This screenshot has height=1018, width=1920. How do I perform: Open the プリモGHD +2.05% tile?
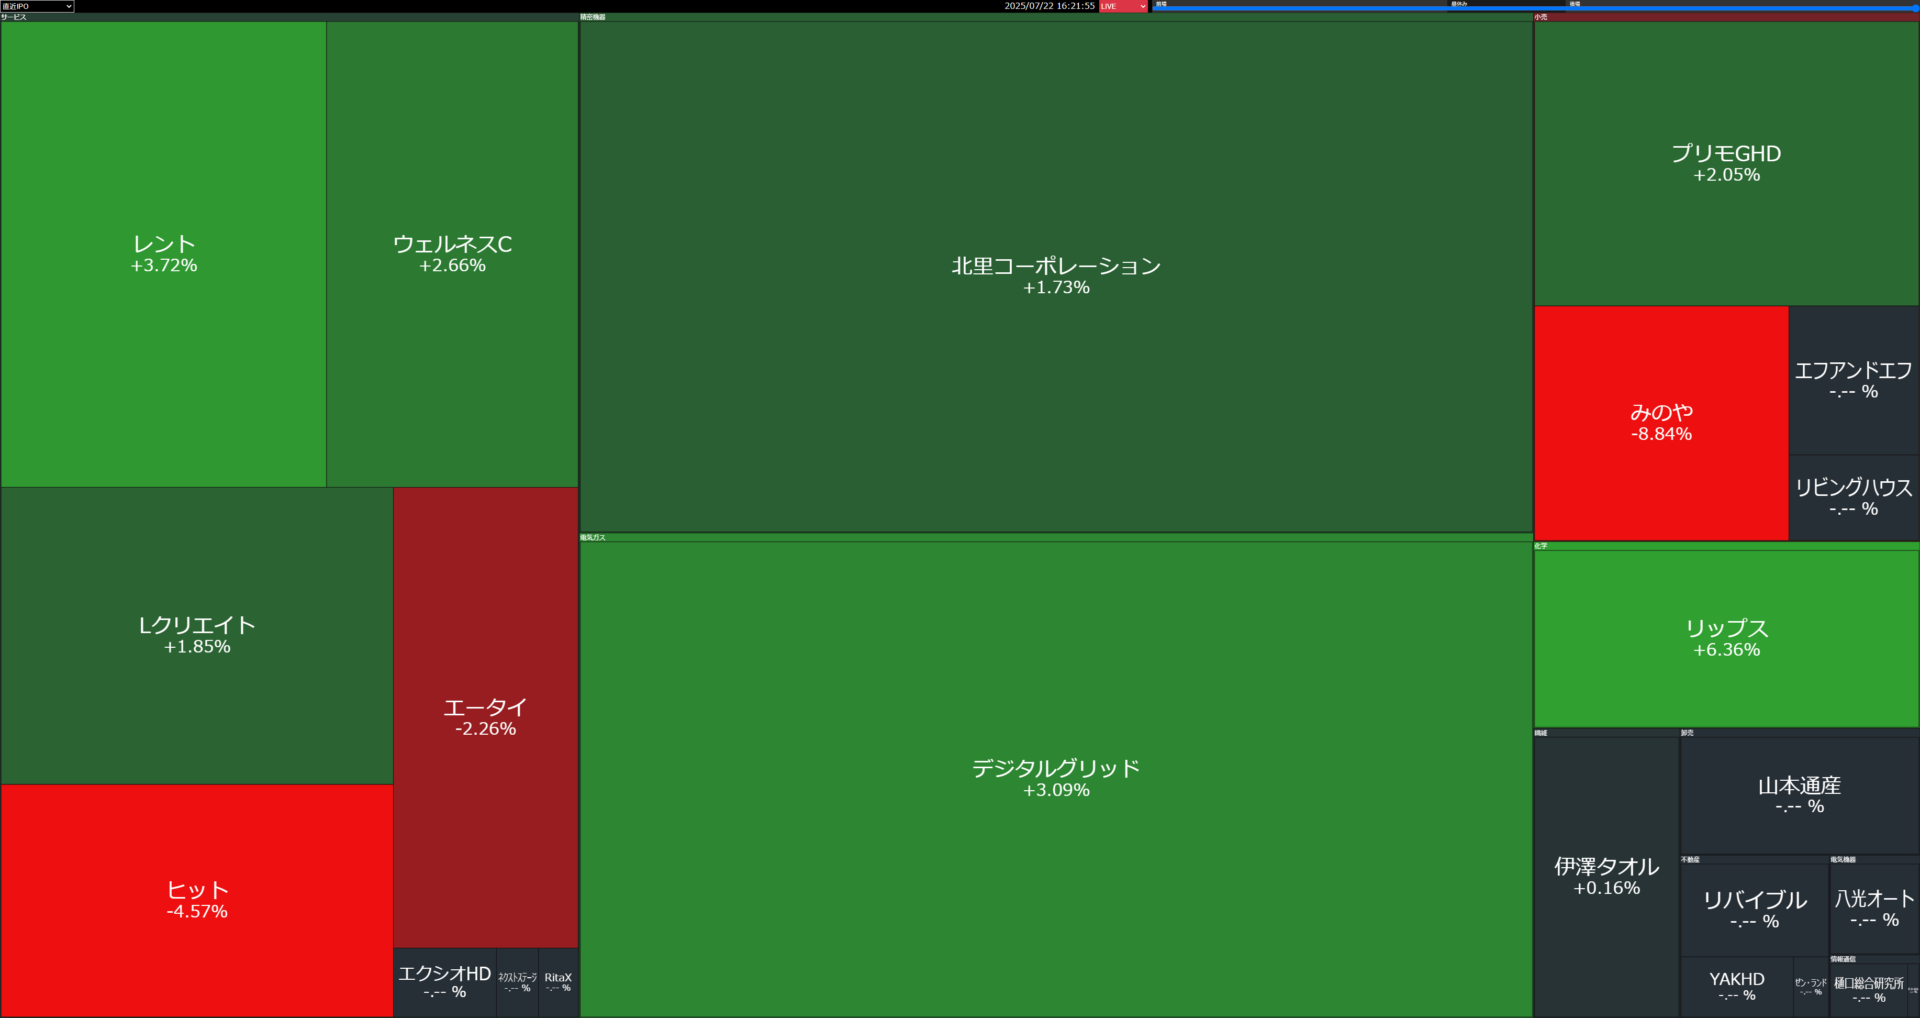(1726, 163)
